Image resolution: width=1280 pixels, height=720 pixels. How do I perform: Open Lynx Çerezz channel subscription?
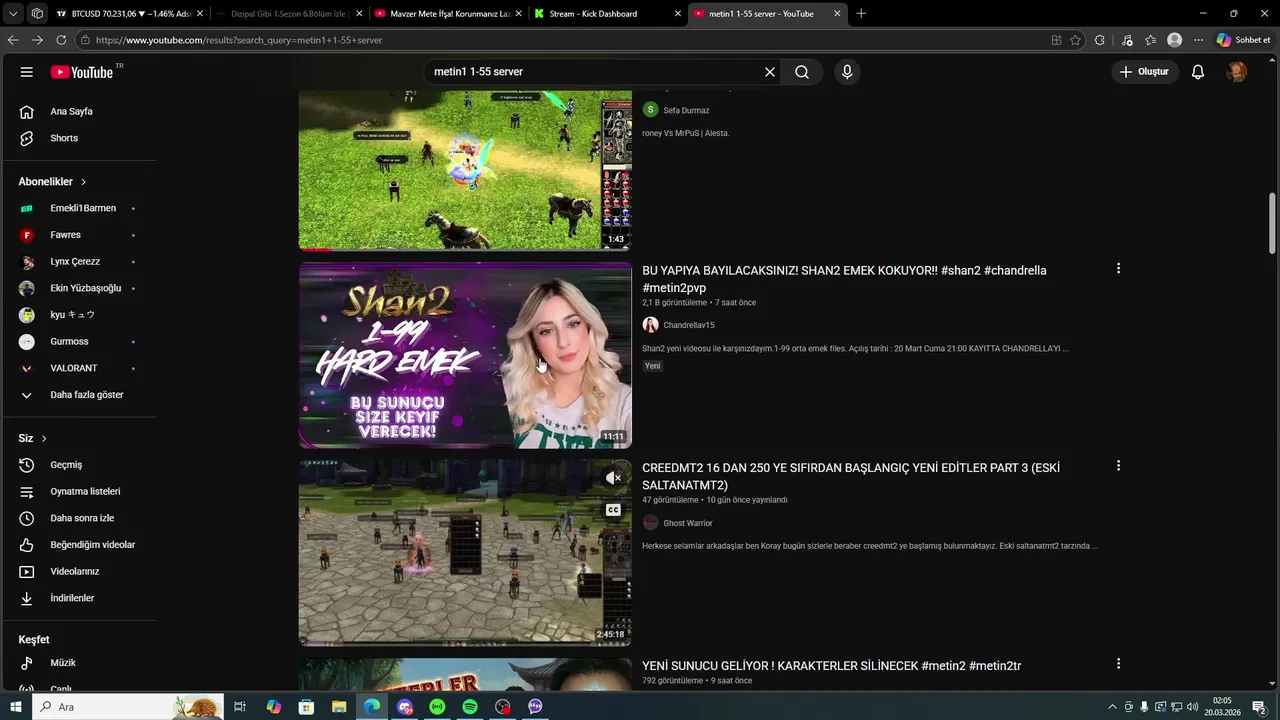[78, 261]
